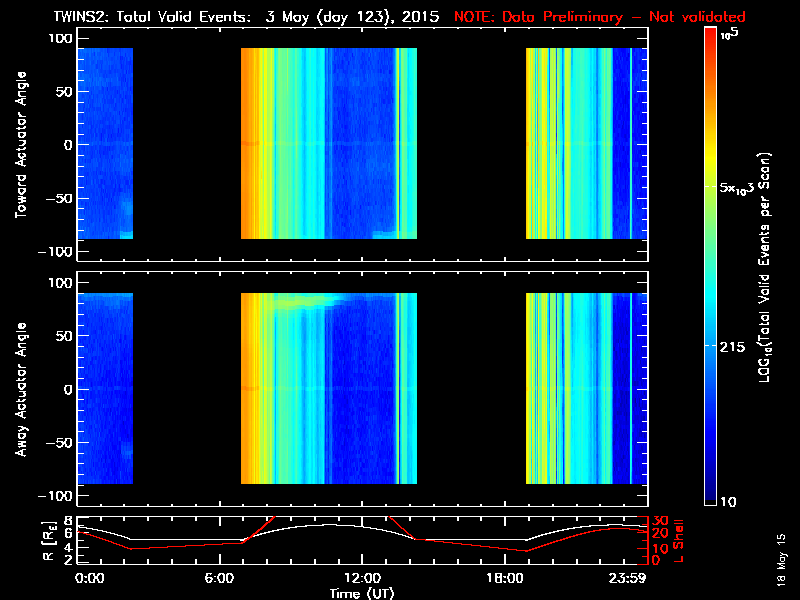
Task: Click the orange band in Toward panel
Action: point(249,140)
